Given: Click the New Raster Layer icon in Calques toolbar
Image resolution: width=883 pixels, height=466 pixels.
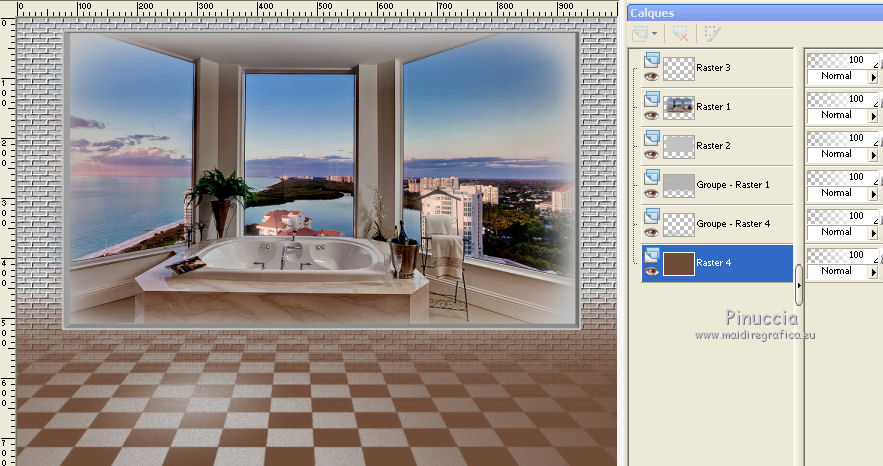Looking at the screenshot, I should (640, 34).
